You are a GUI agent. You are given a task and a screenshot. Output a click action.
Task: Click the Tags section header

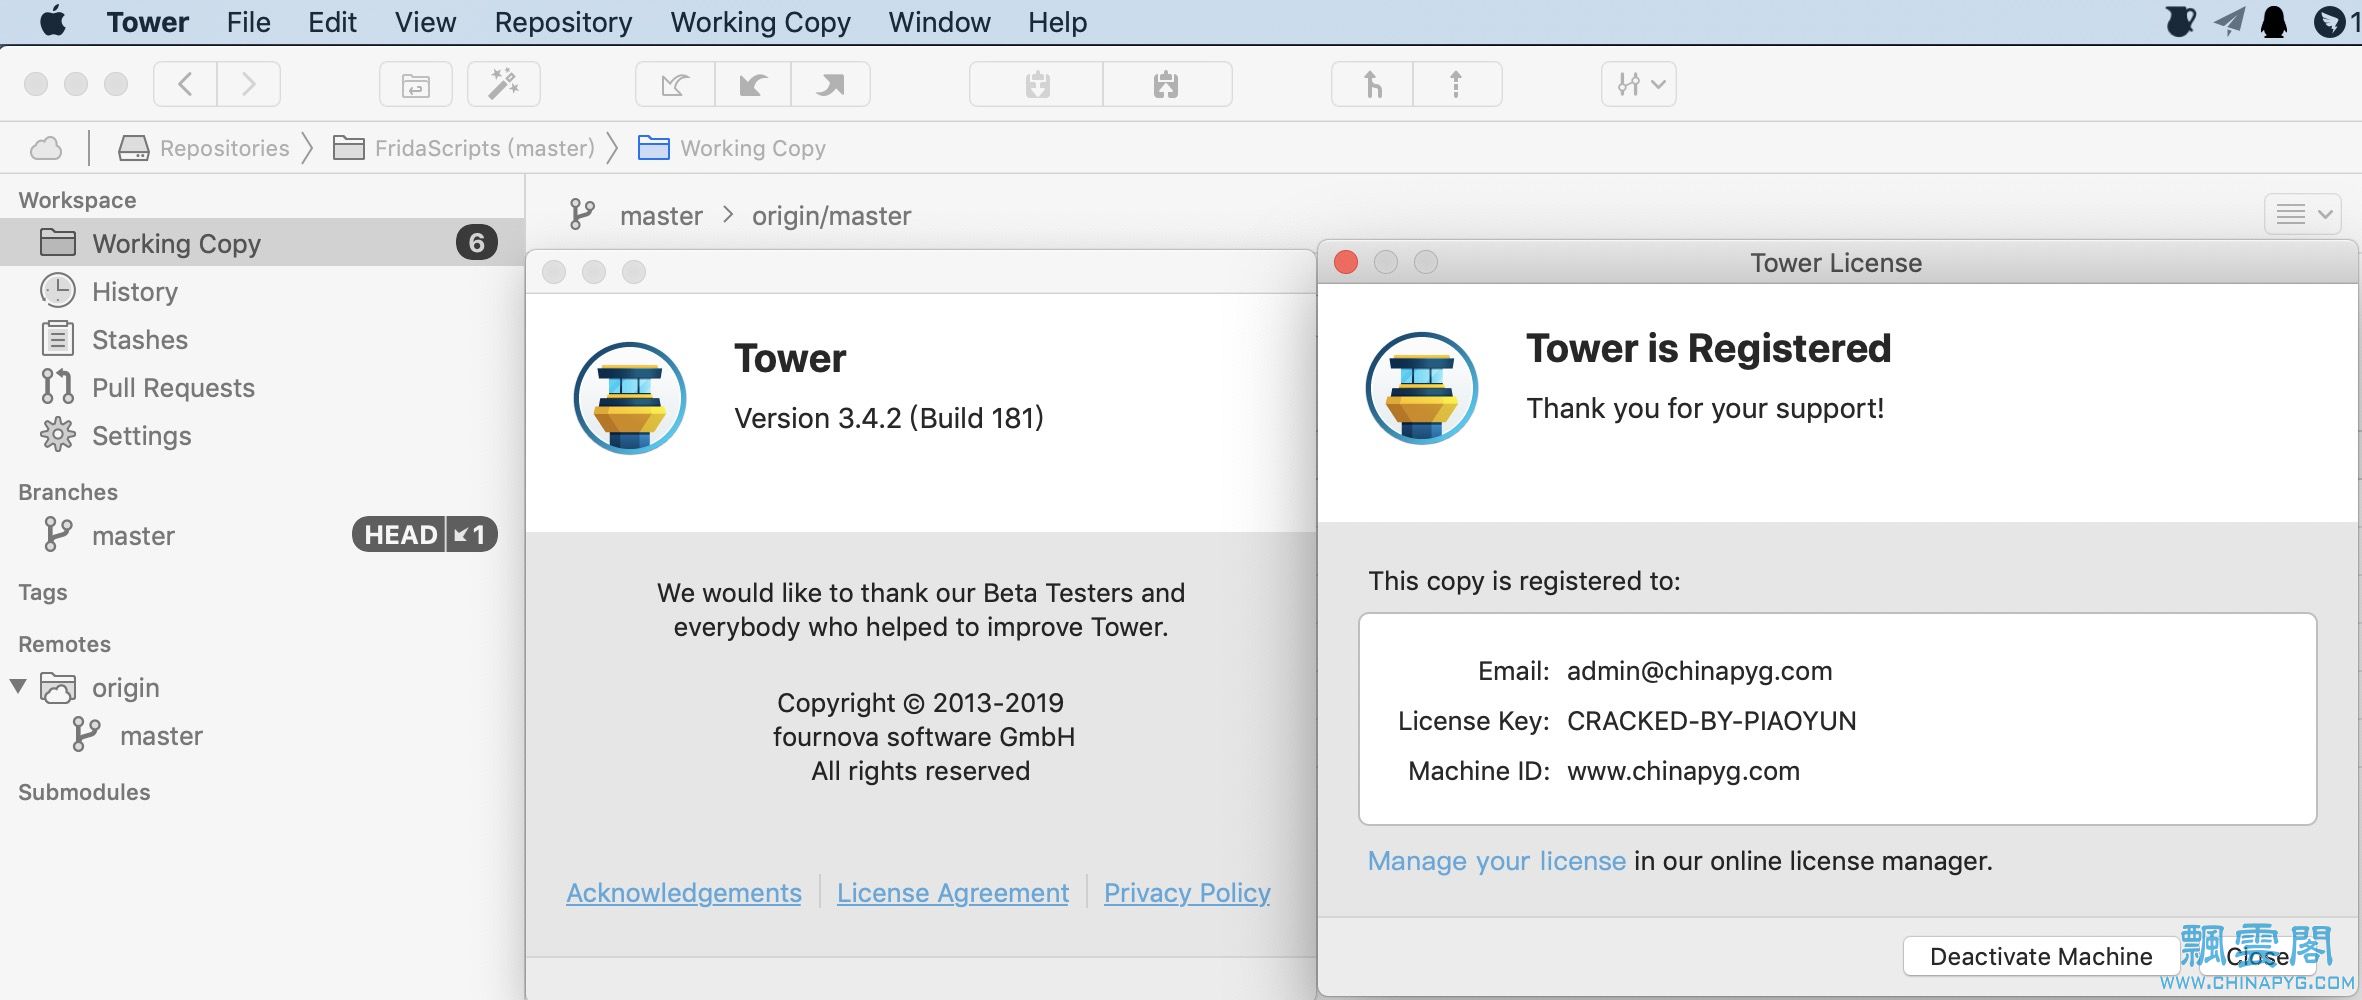(x=43, y=592)
